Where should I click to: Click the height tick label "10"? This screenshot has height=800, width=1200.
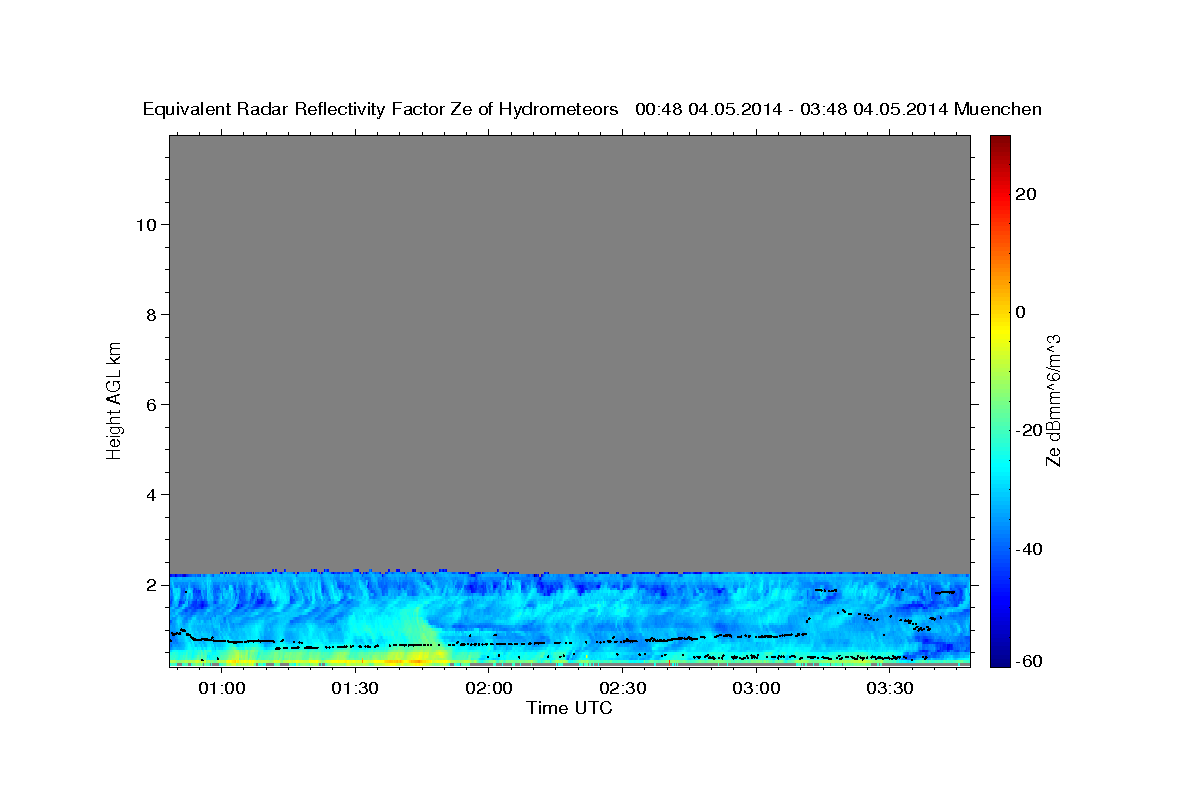click(x=145, y=224)
